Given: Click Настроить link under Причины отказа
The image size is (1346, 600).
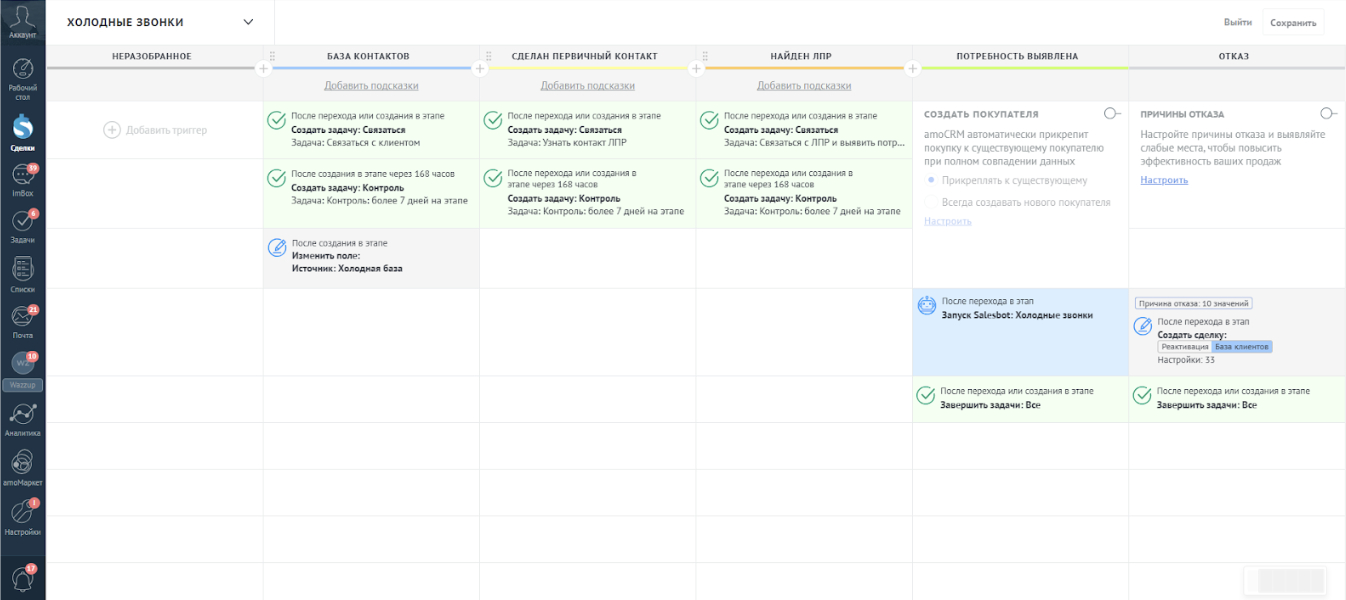Looking at the screenshot, I should pyautogui.click(x=1164, y=180).
